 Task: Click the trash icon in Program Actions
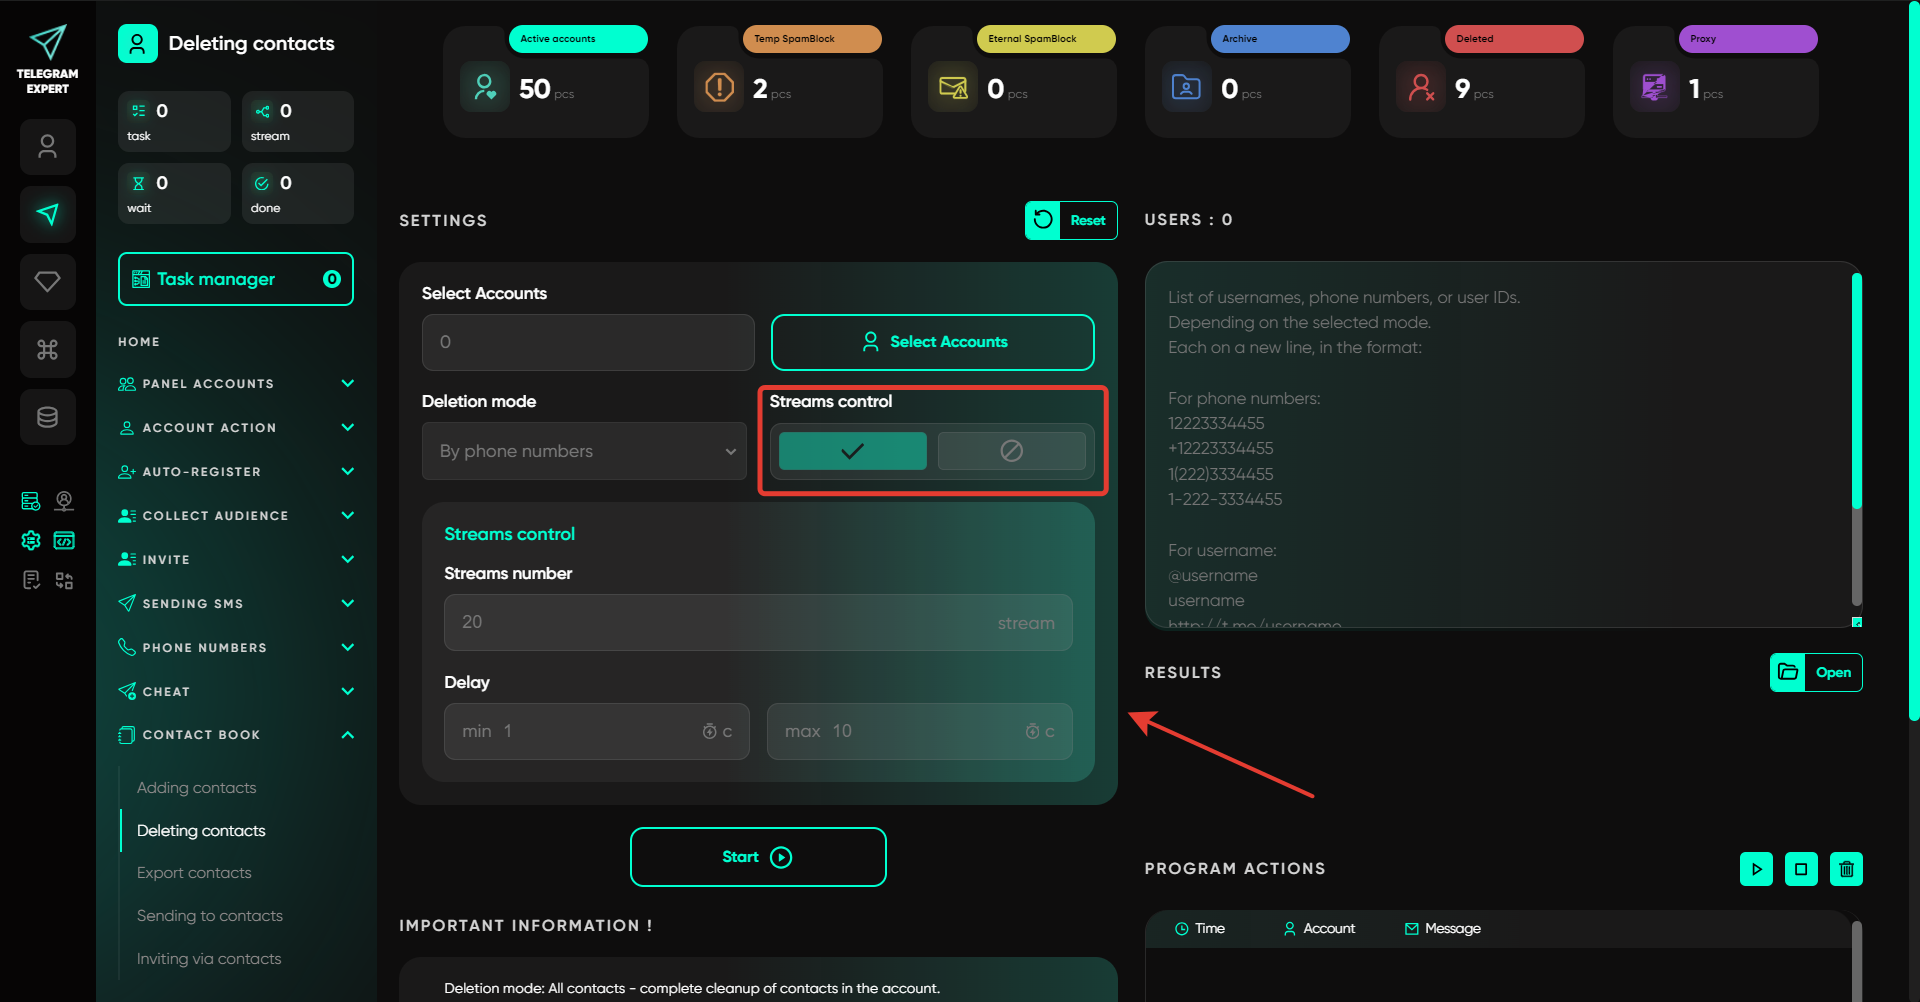[1846, 869]
